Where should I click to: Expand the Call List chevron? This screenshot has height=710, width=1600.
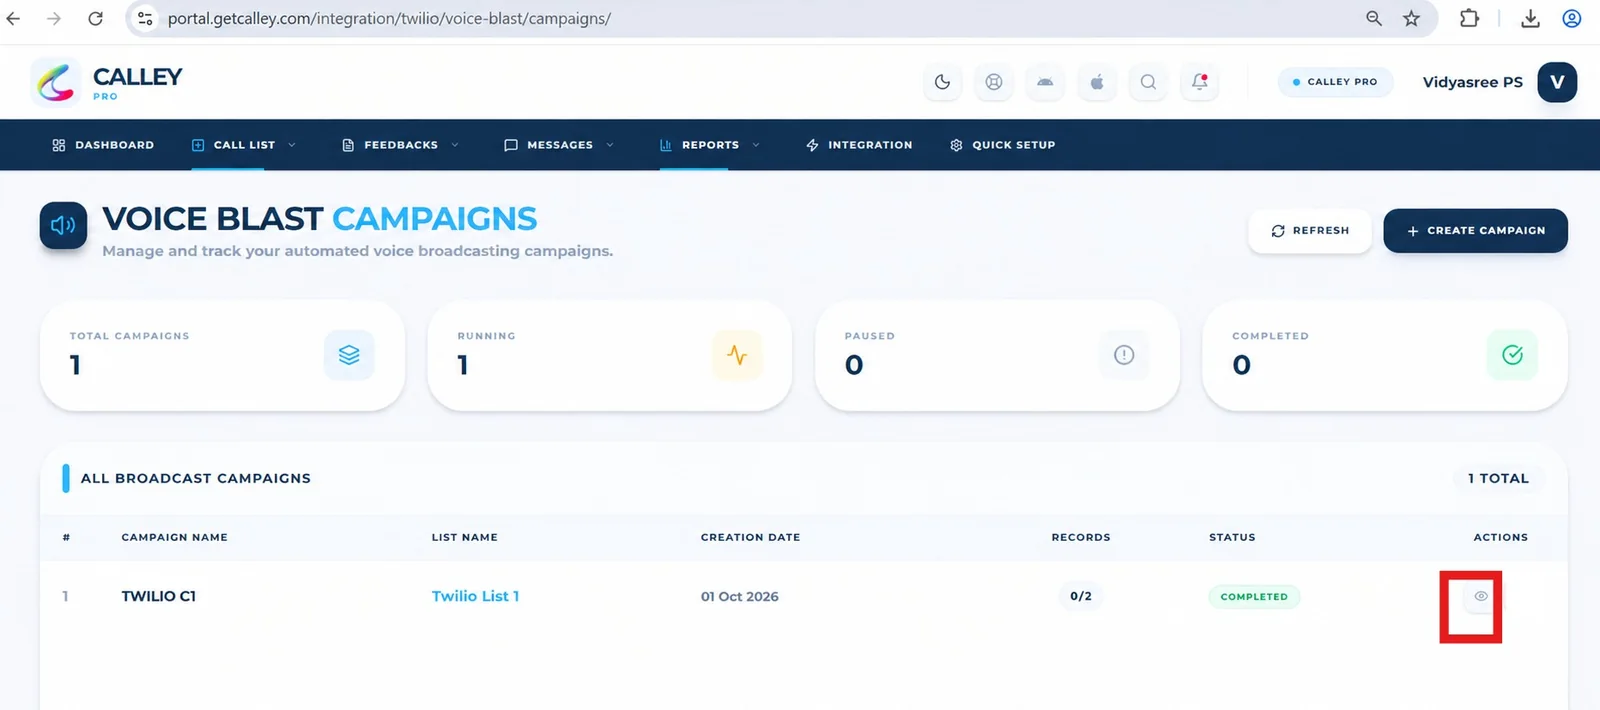[x=292, y=145]
